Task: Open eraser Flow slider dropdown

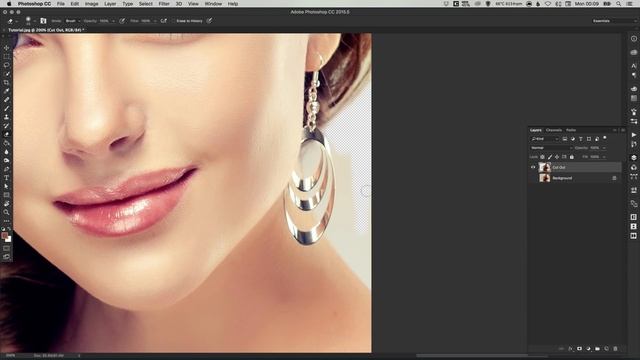Action: point(155,21)
